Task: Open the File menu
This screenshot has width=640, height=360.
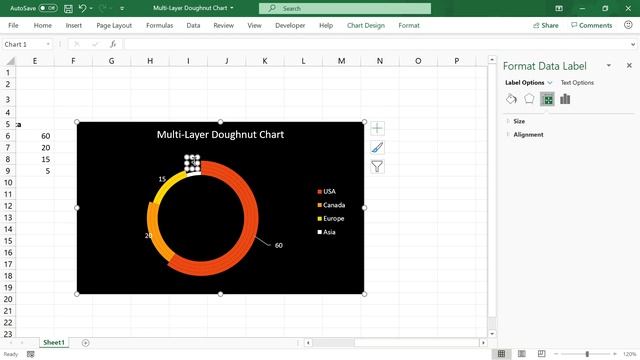Action: click(x=13, y=25)
